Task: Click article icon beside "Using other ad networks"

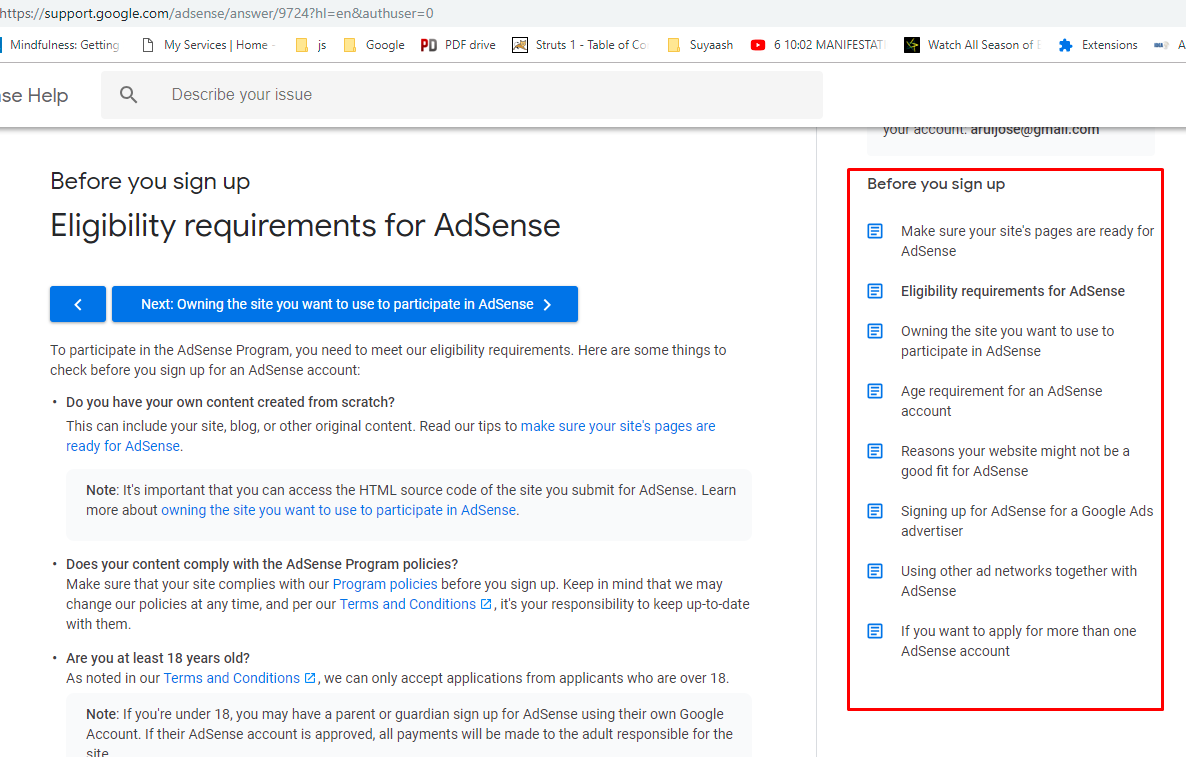Action: coord(875,571)
